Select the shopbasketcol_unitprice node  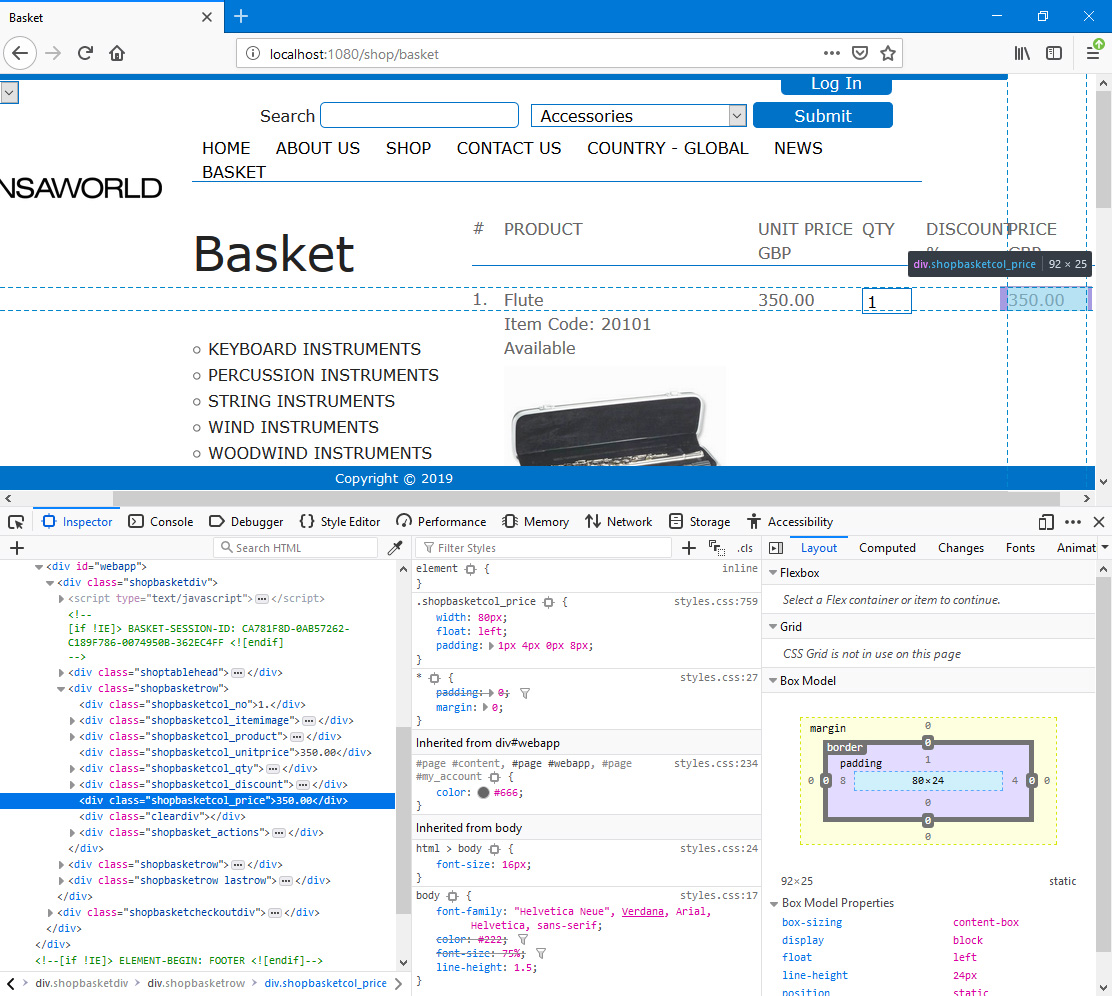click(225, 753)
